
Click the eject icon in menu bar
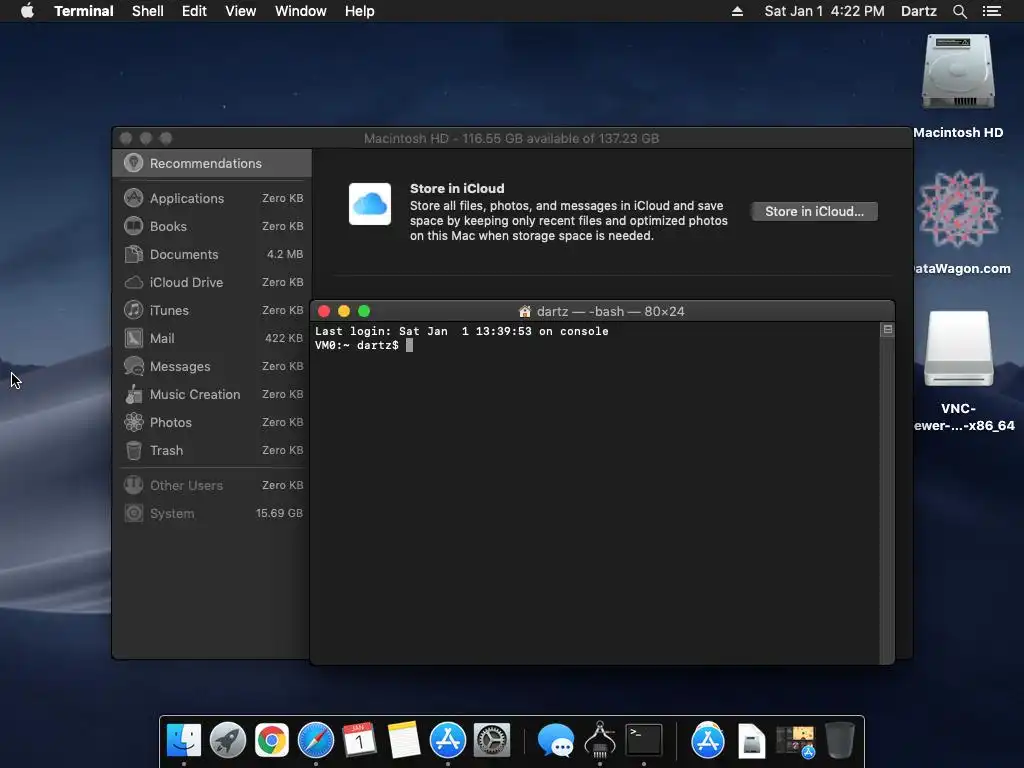[737, 11]
